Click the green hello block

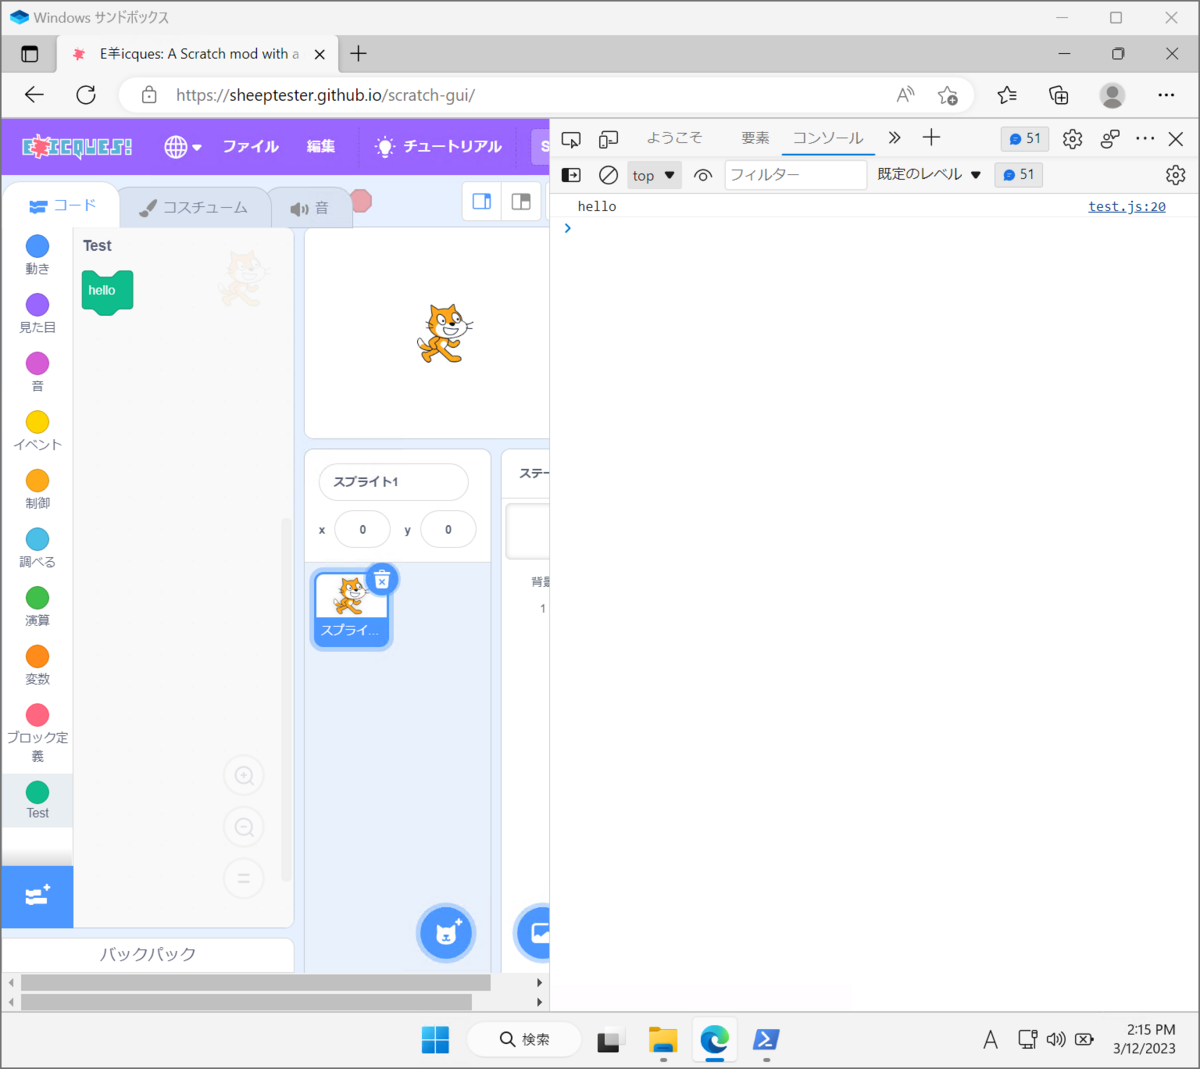[x=107, y=291]
